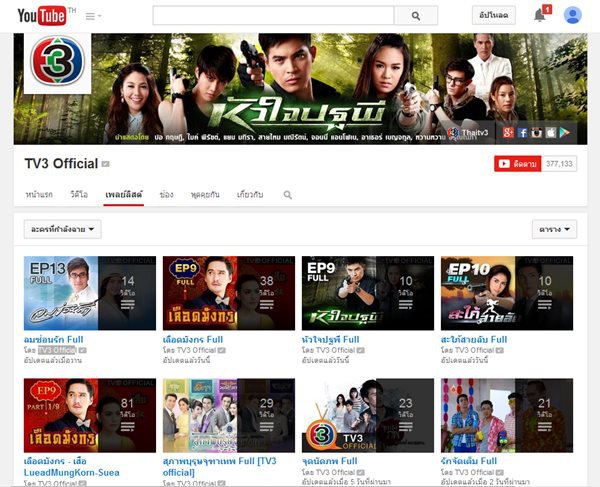The height and width of the screenshot is (487, 600).
Task: Open the notifications bell
Action: (540, 15)
